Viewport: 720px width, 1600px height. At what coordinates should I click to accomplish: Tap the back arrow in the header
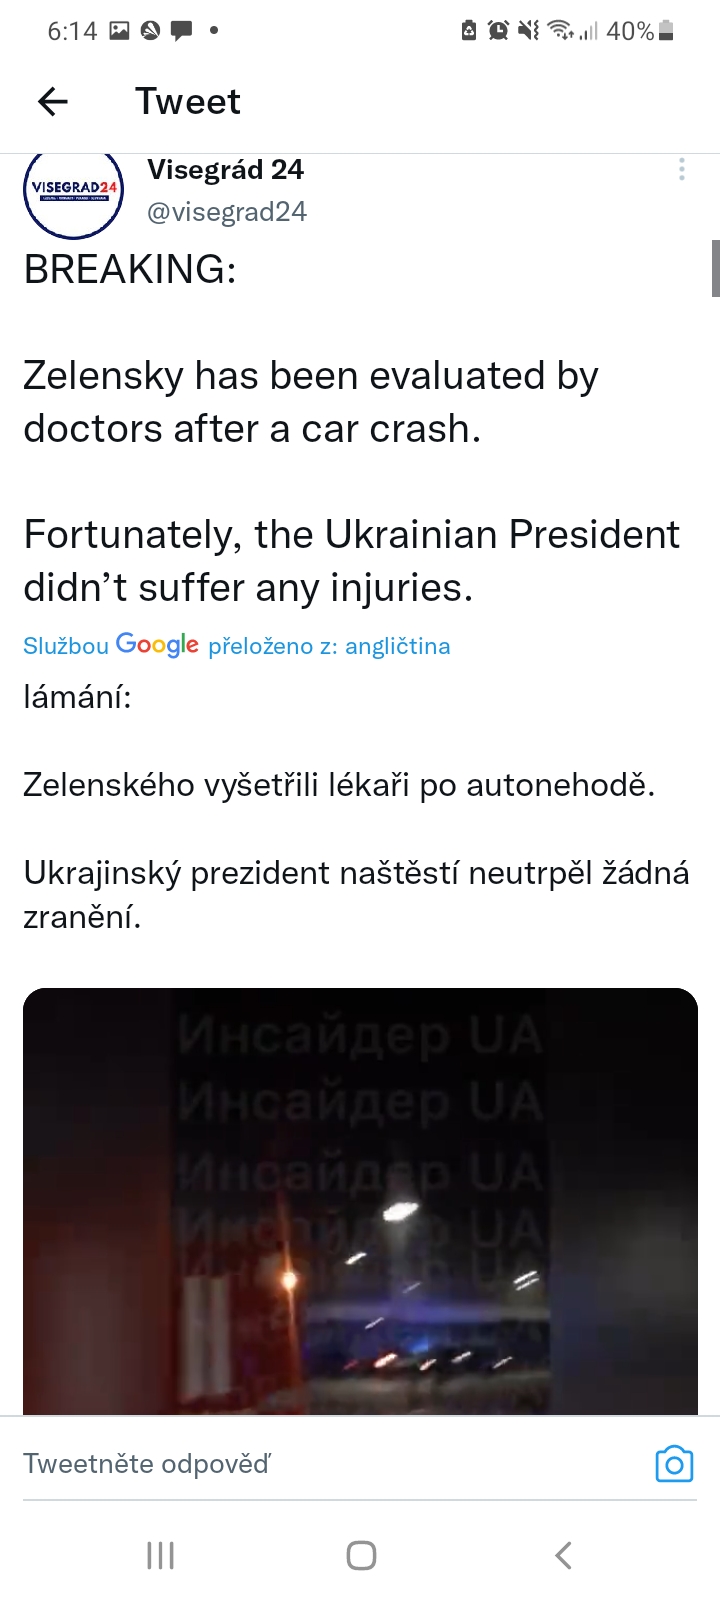coord(53,101)
